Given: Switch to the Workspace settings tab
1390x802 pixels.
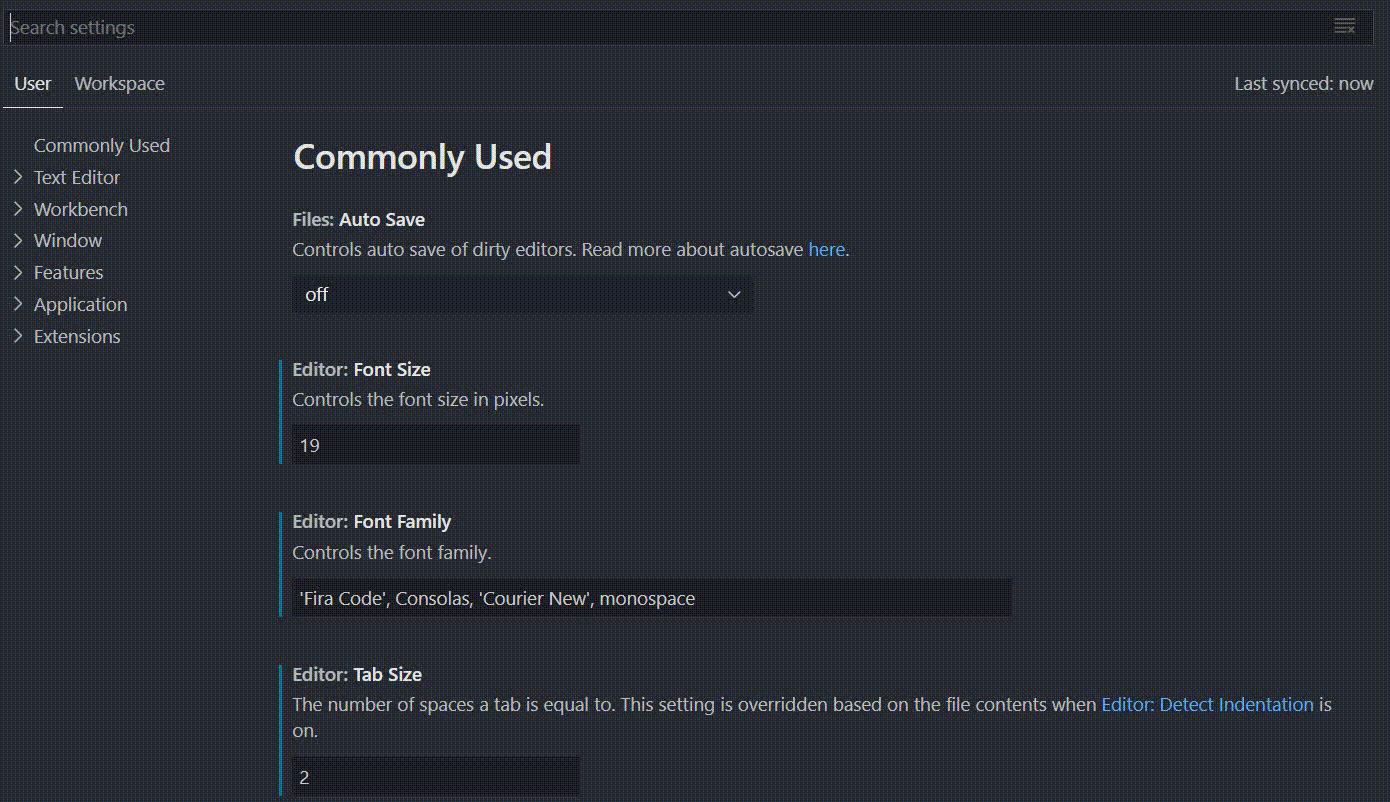Looking at the screenshot, I should [119, 84].
